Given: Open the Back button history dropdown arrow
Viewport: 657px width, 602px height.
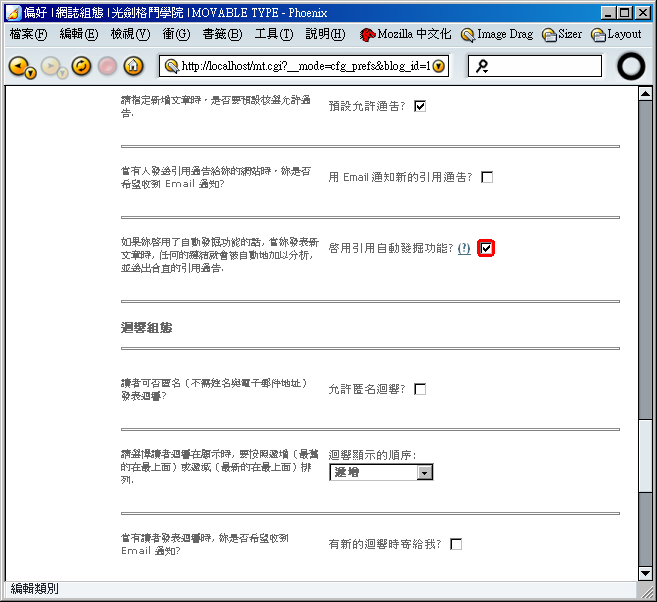Looking at the screenshot, I should coord(30,74).
